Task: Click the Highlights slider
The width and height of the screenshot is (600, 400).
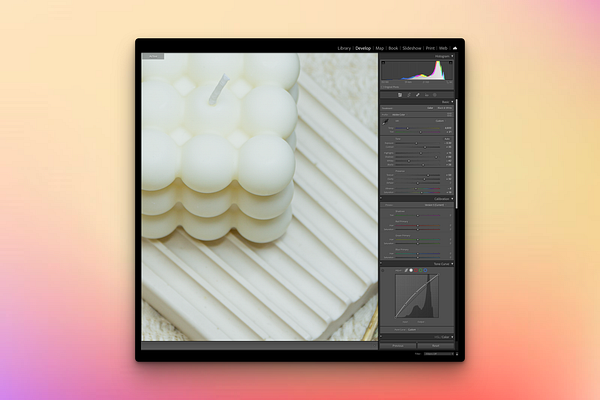Action: 417,153
